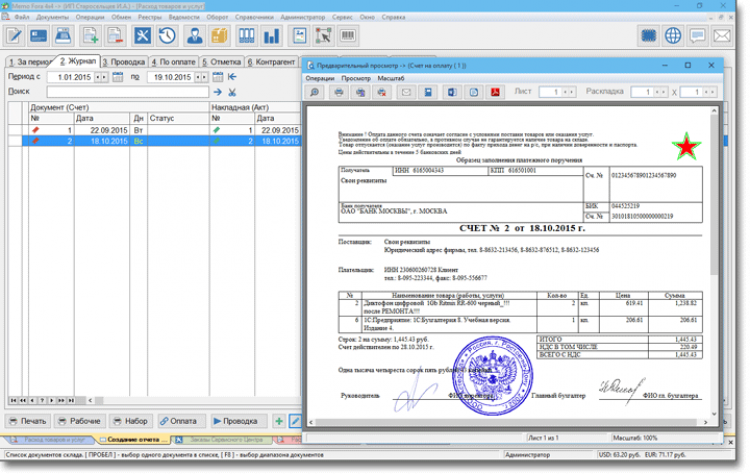Switch to the Проводка tab
This screenshot has width=750, height=474.
pyautogui.click(x=125, y=61)
